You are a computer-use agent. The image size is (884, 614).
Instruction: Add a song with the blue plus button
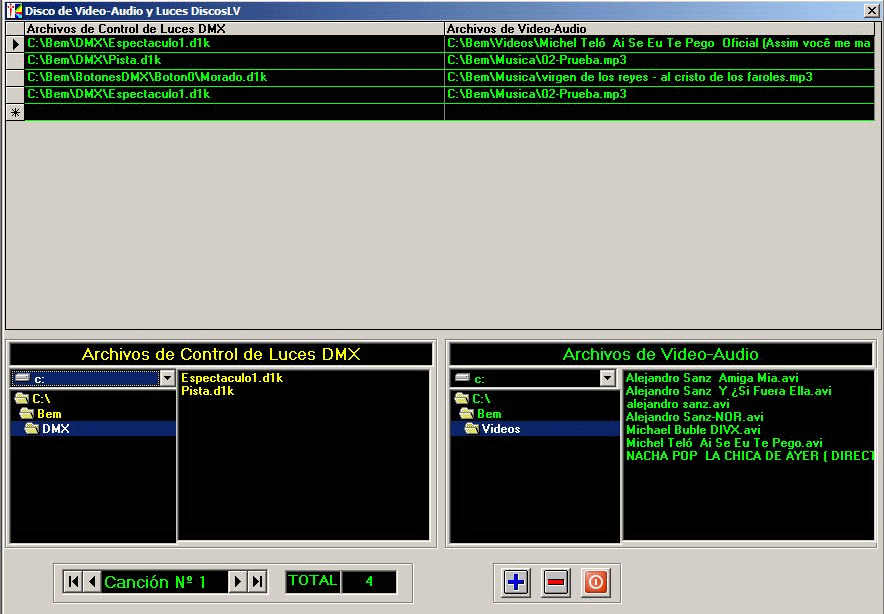pos(516,582)
